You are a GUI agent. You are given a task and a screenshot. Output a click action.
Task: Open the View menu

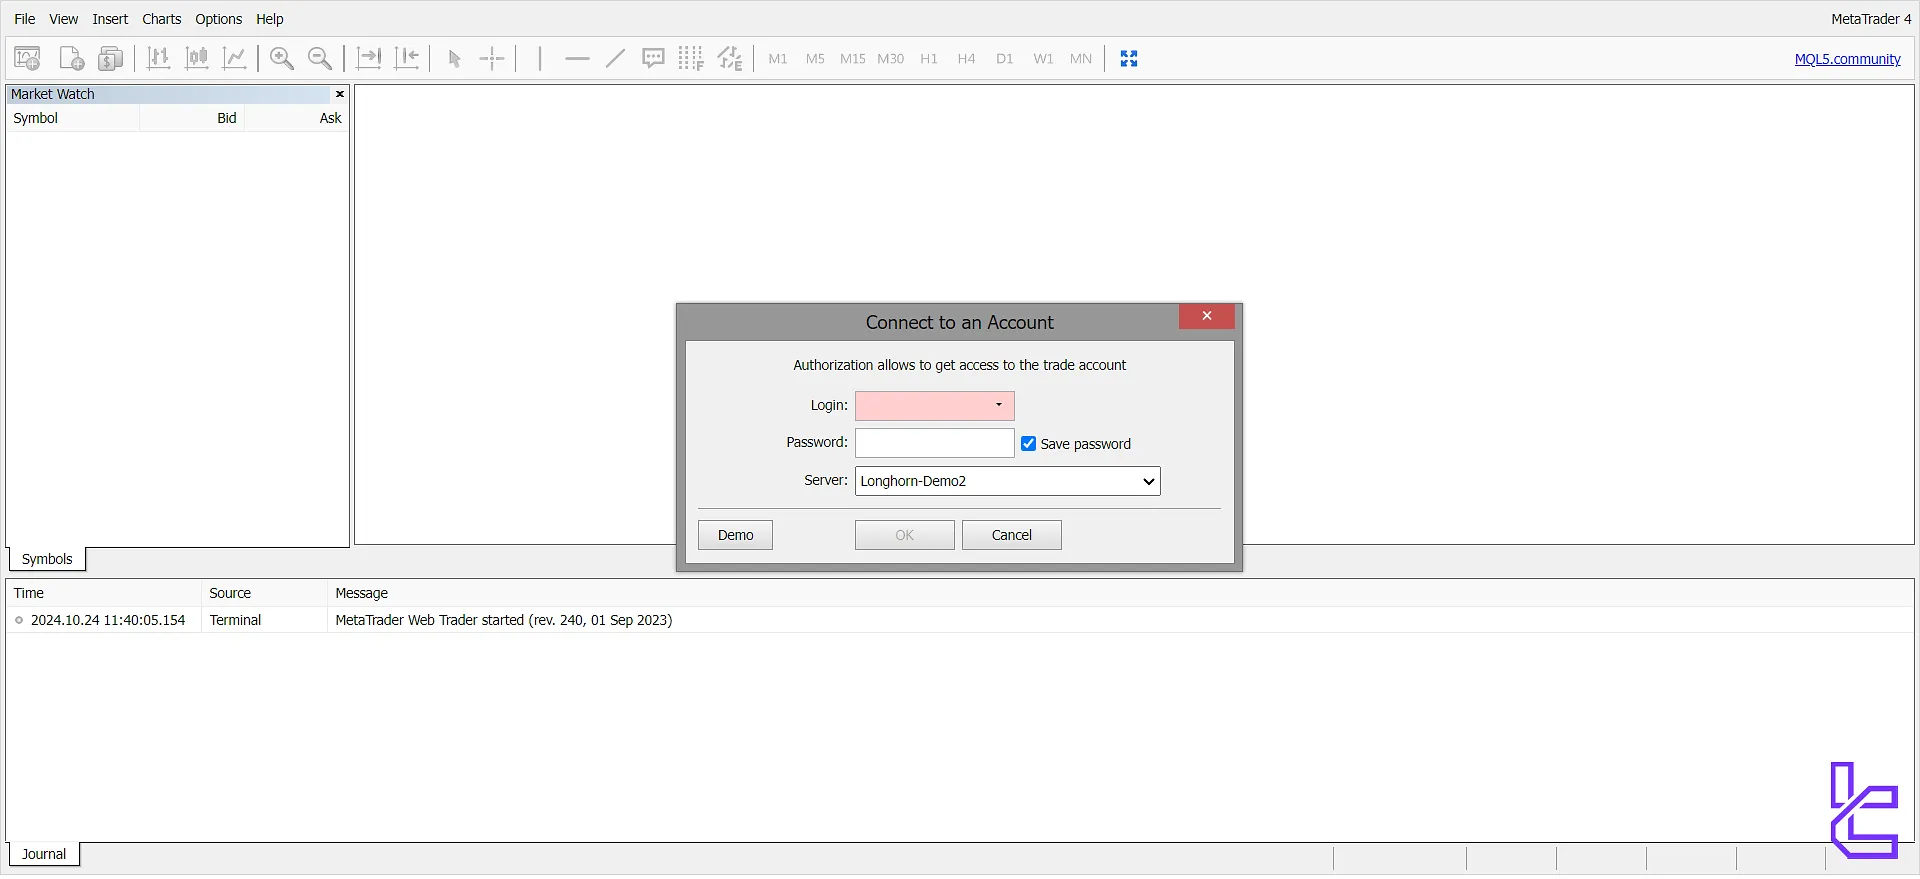[63, 19]
